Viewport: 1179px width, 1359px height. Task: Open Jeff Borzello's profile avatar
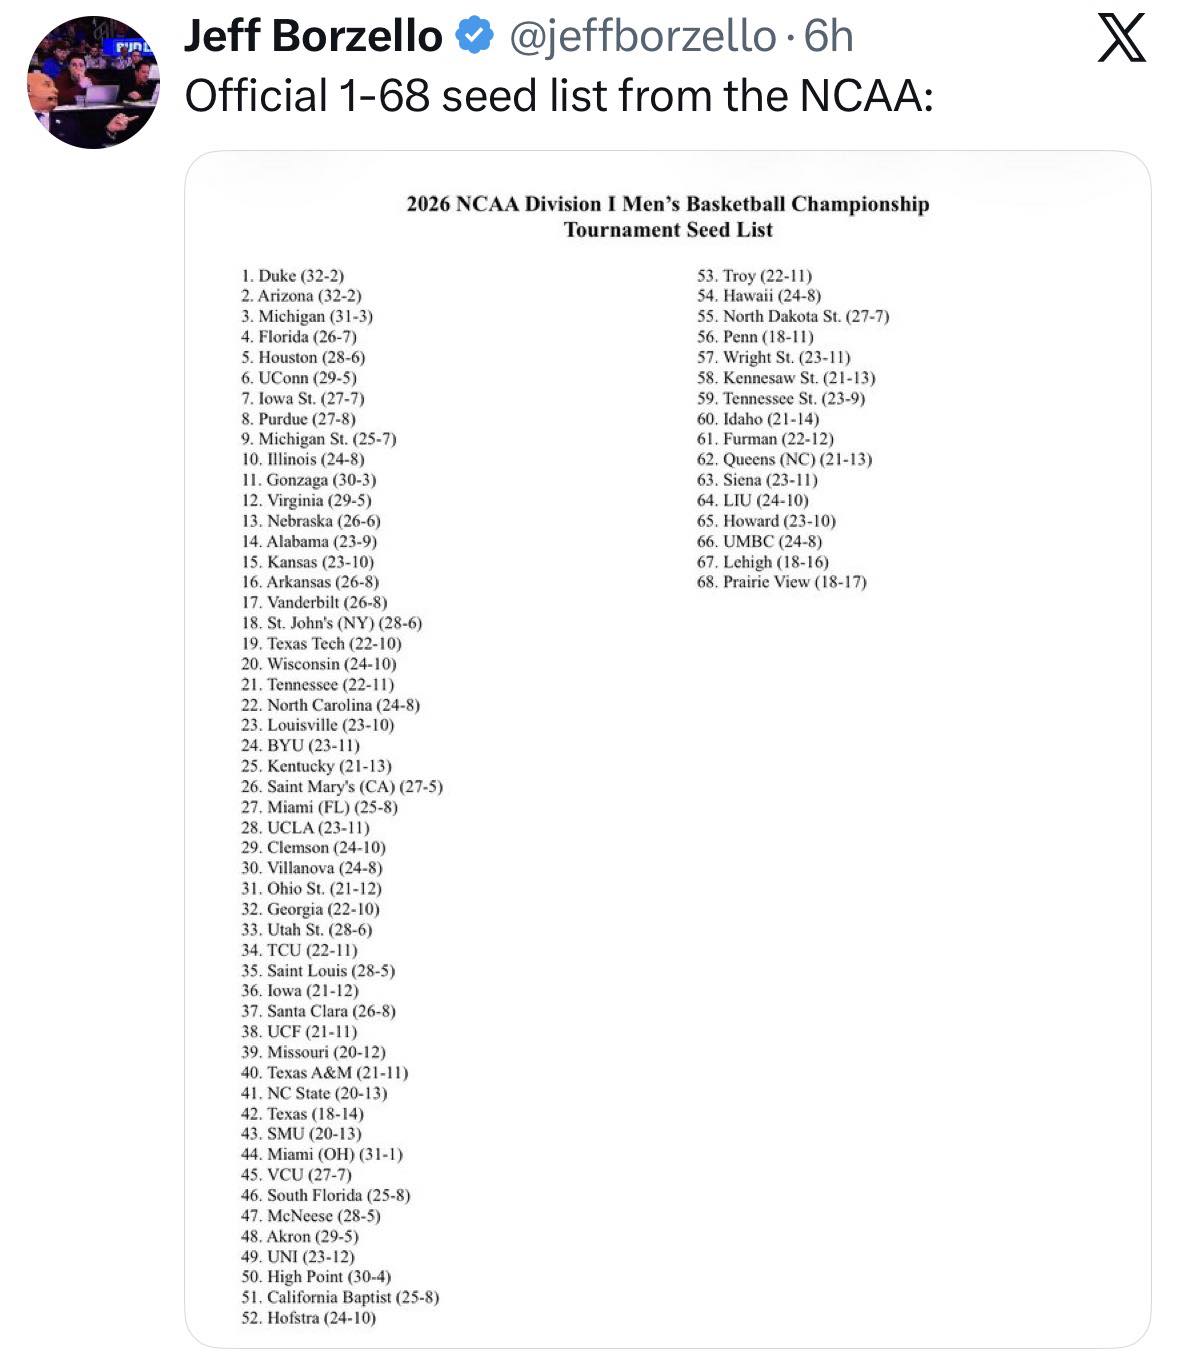pos(93,82)
